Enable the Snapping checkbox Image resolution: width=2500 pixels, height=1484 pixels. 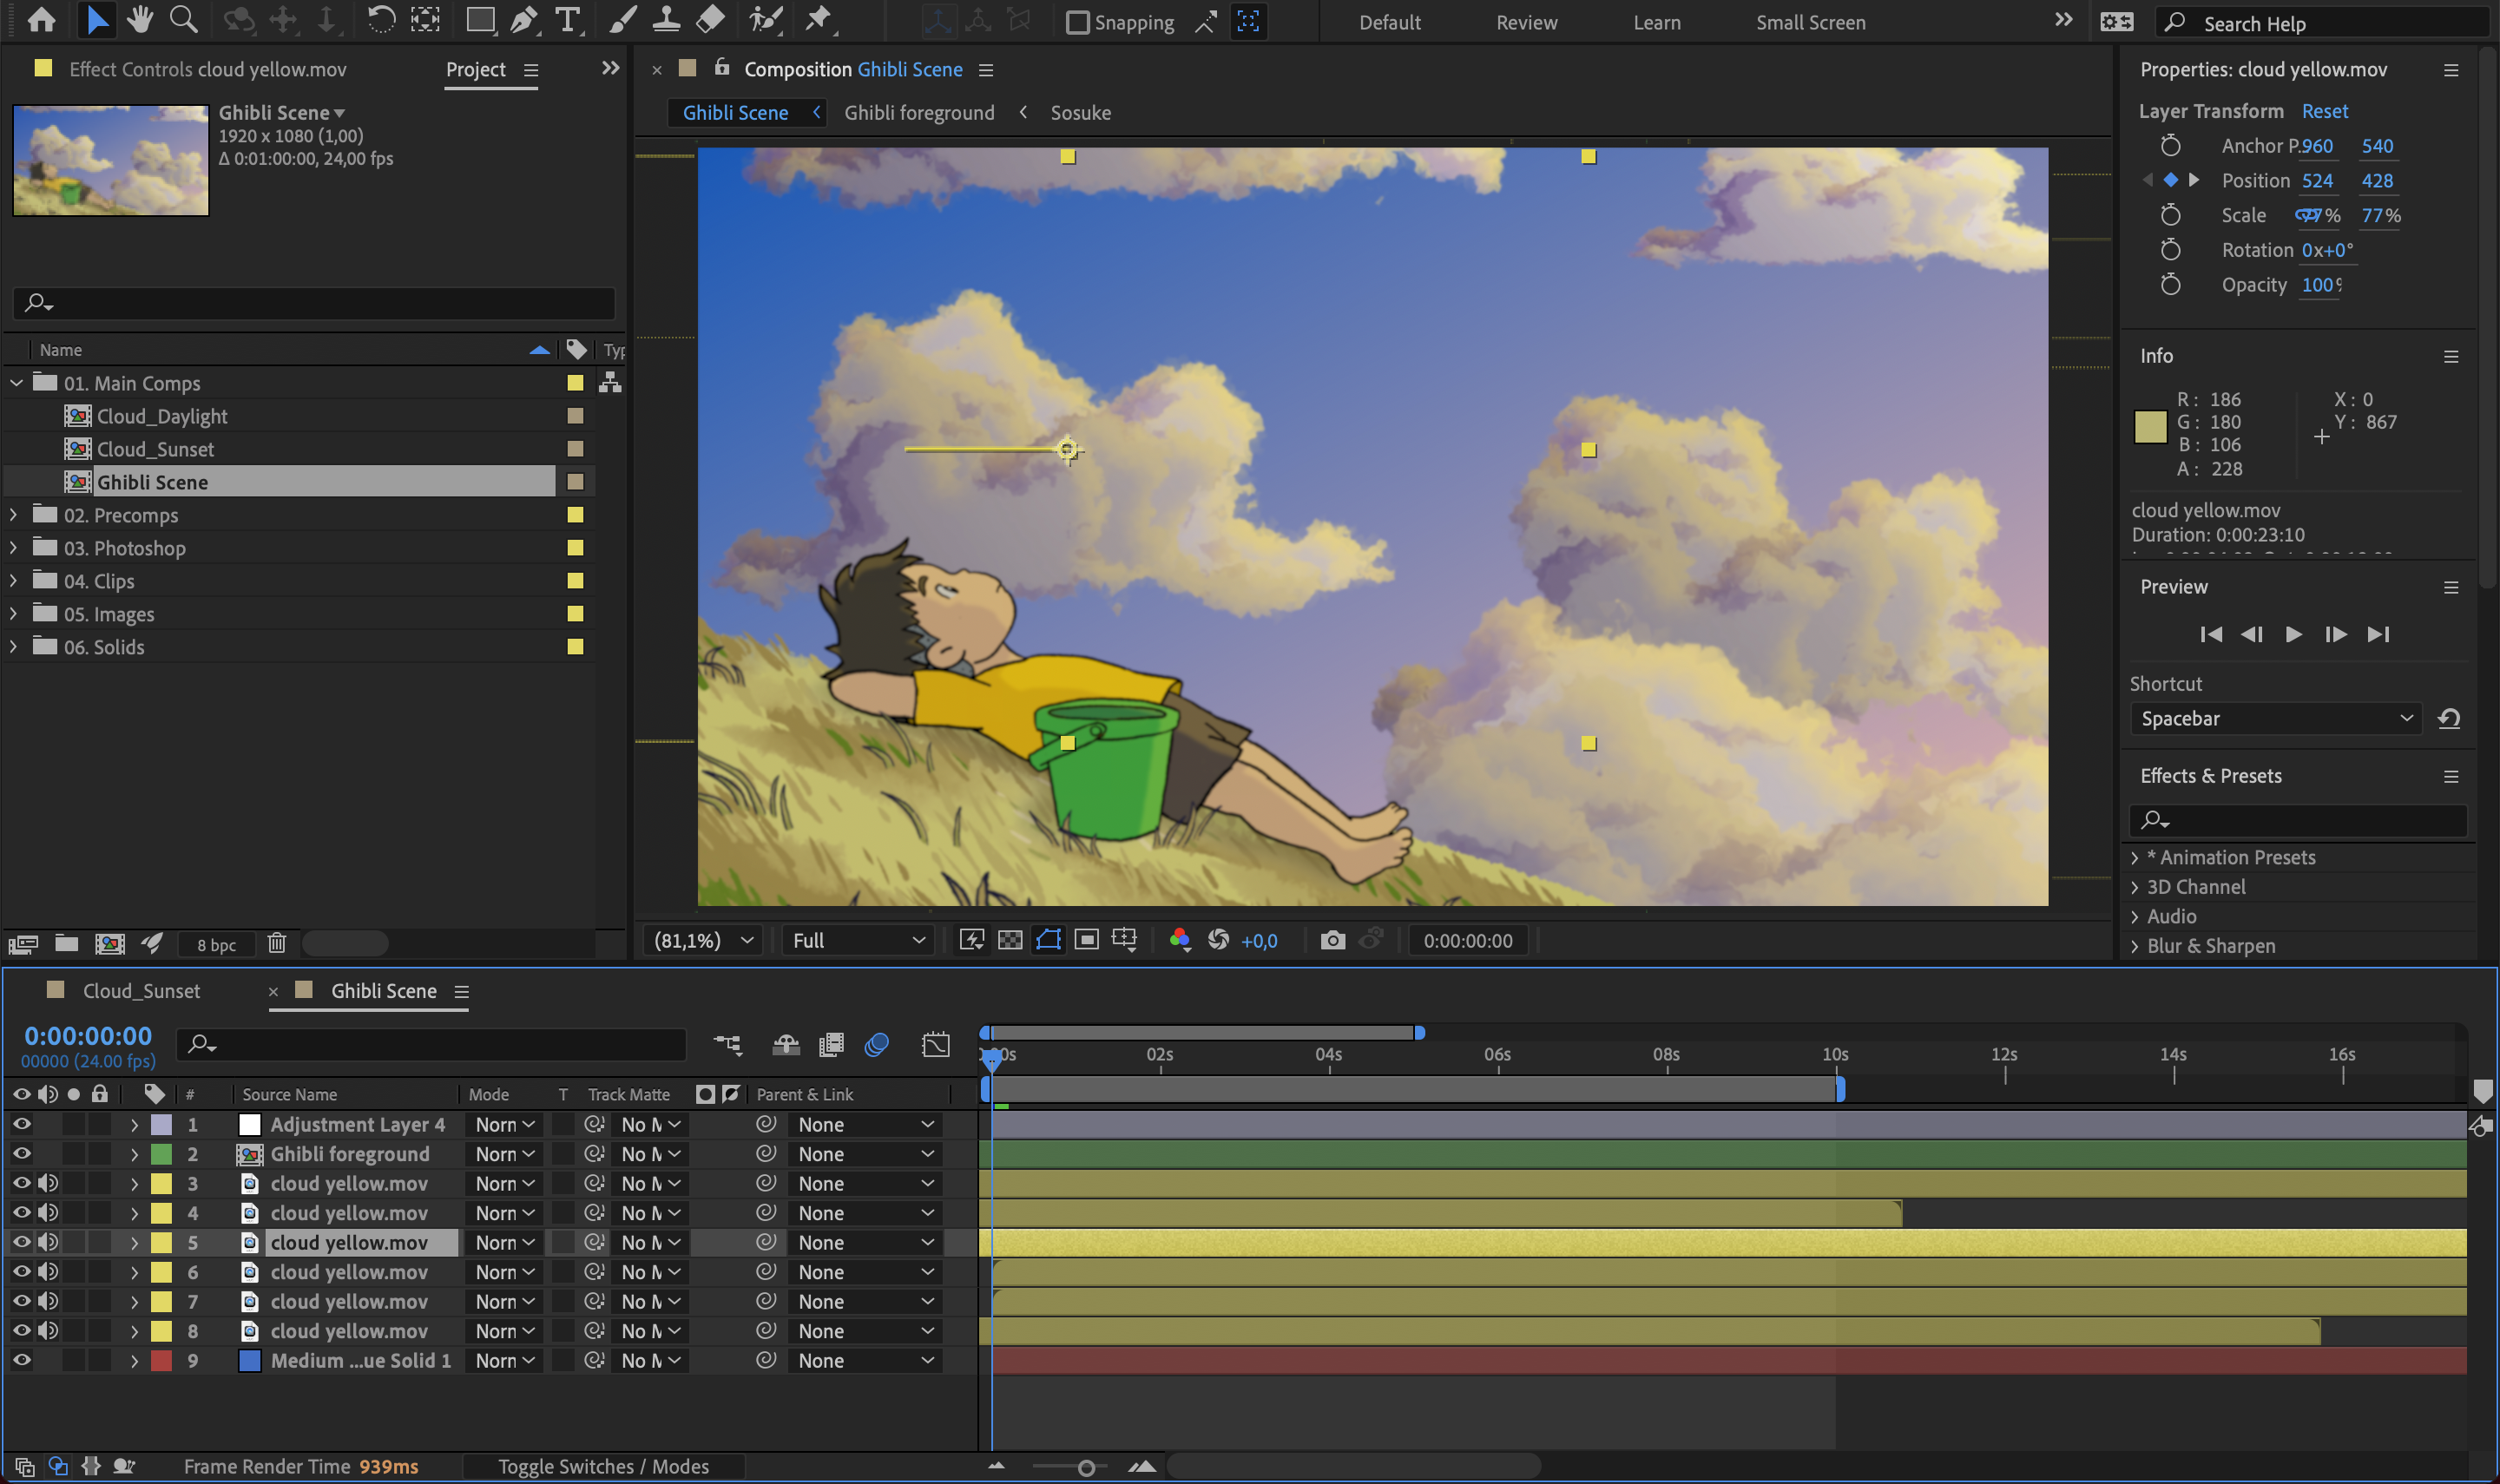(1077, 22)
